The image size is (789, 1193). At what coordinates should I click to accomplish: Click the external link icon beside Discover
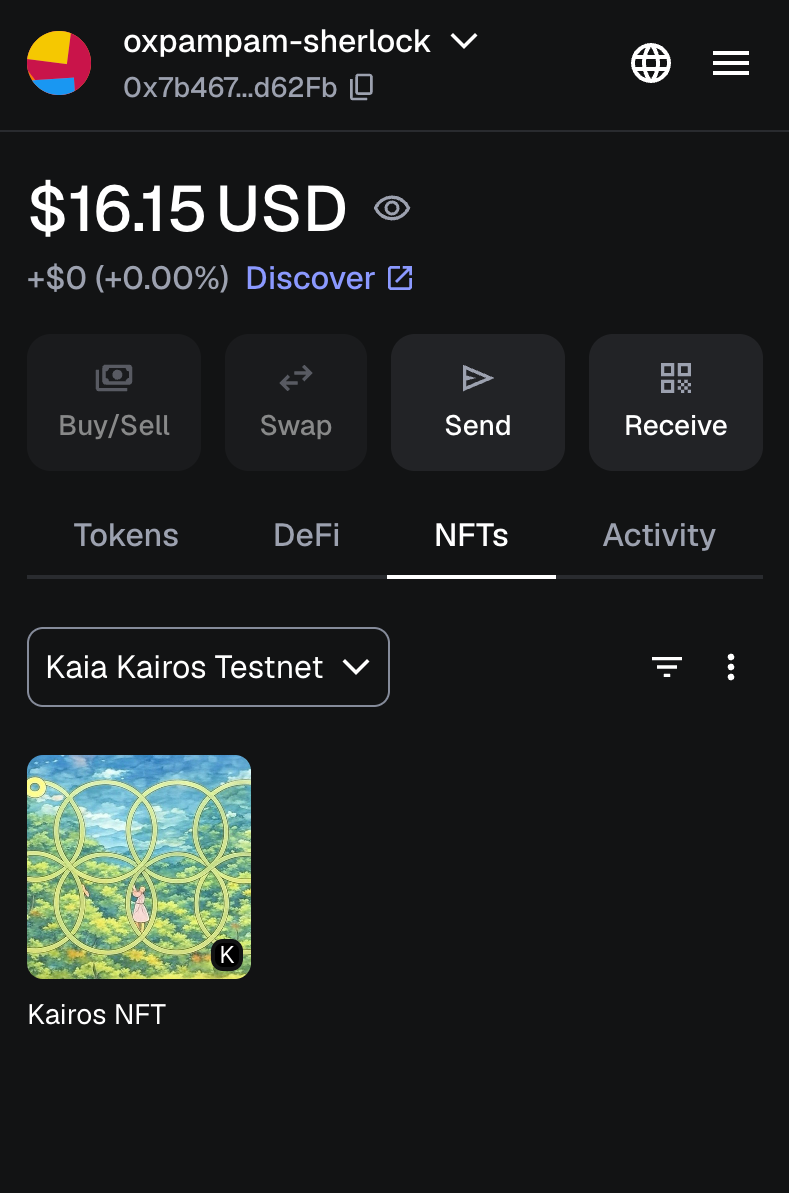click(400, 278)
